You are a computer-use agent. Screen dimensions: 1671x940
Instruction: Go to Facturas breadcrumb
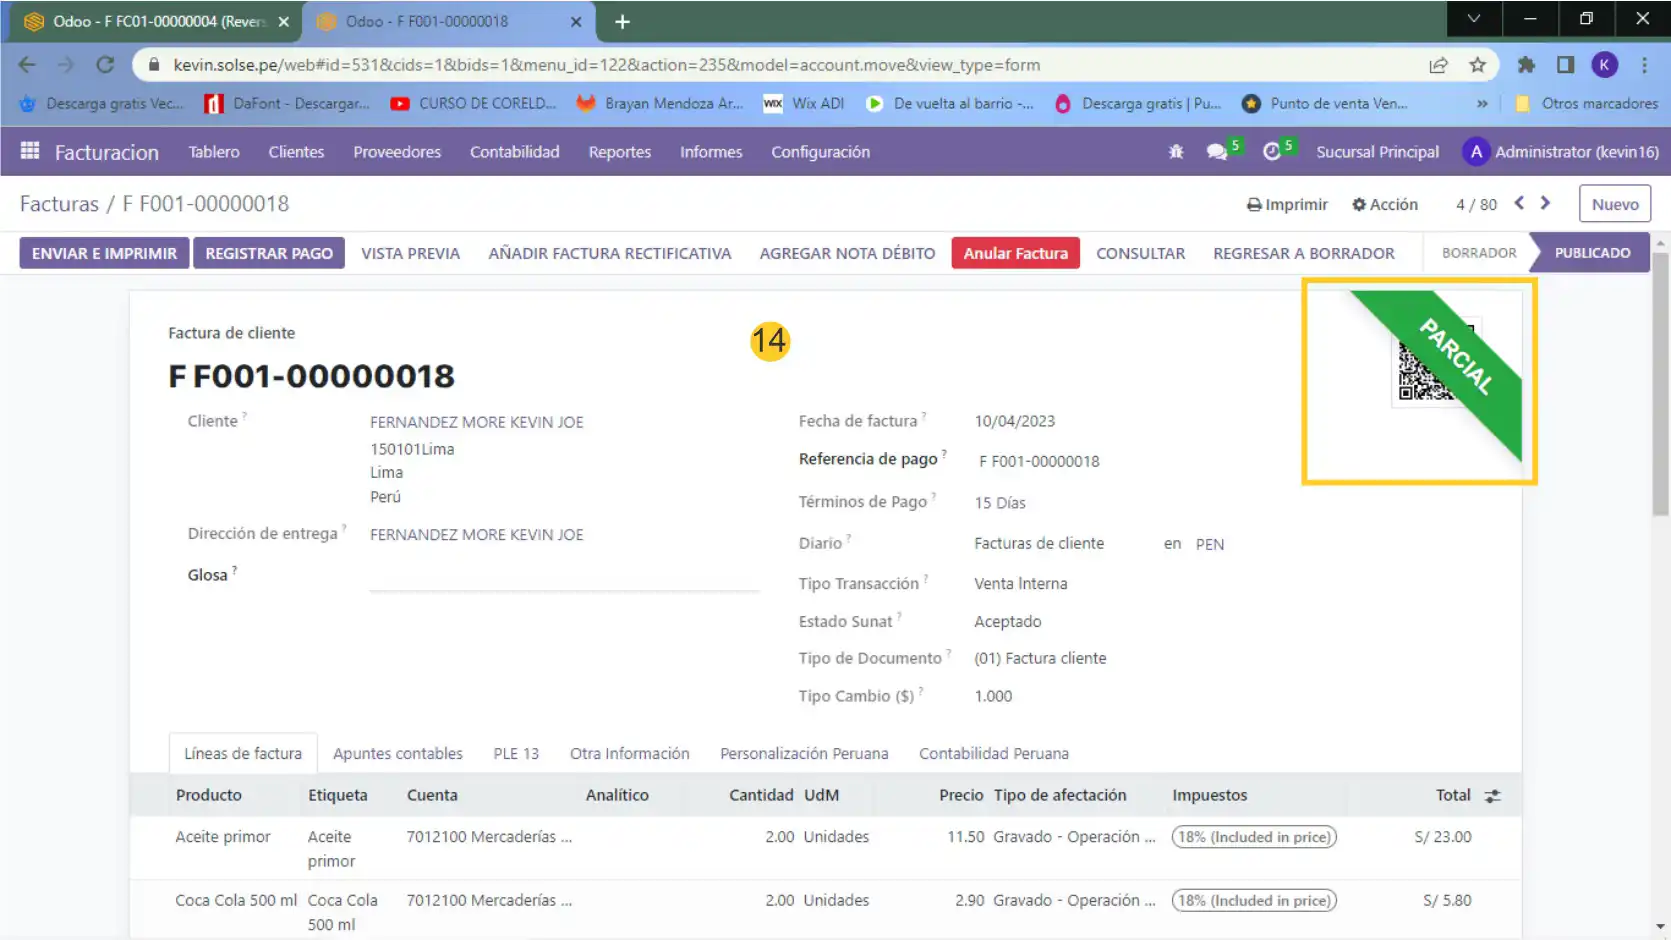click(59, 204)
